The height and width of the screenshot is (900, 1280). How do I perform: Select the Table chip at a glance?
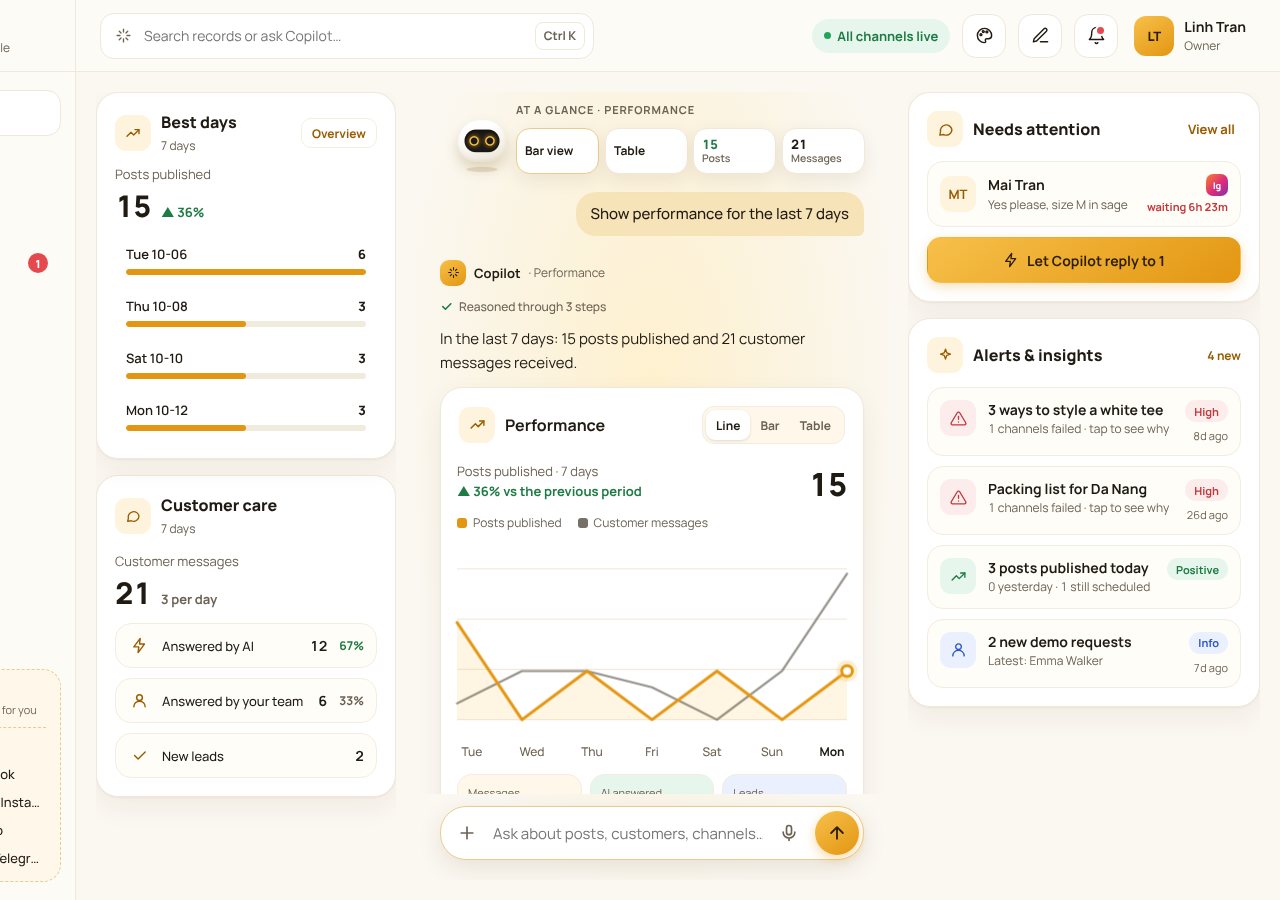coord(646,151)
